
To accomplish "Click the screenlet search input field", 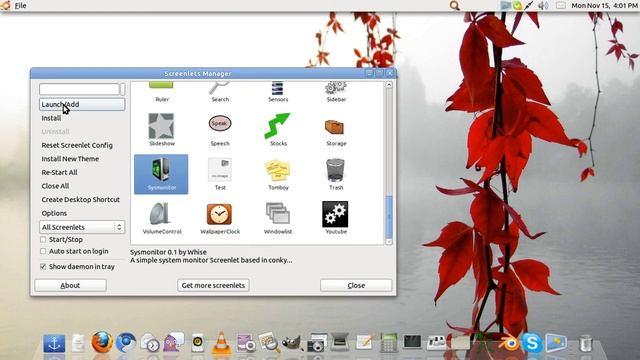I will click(x=79, y=89).
